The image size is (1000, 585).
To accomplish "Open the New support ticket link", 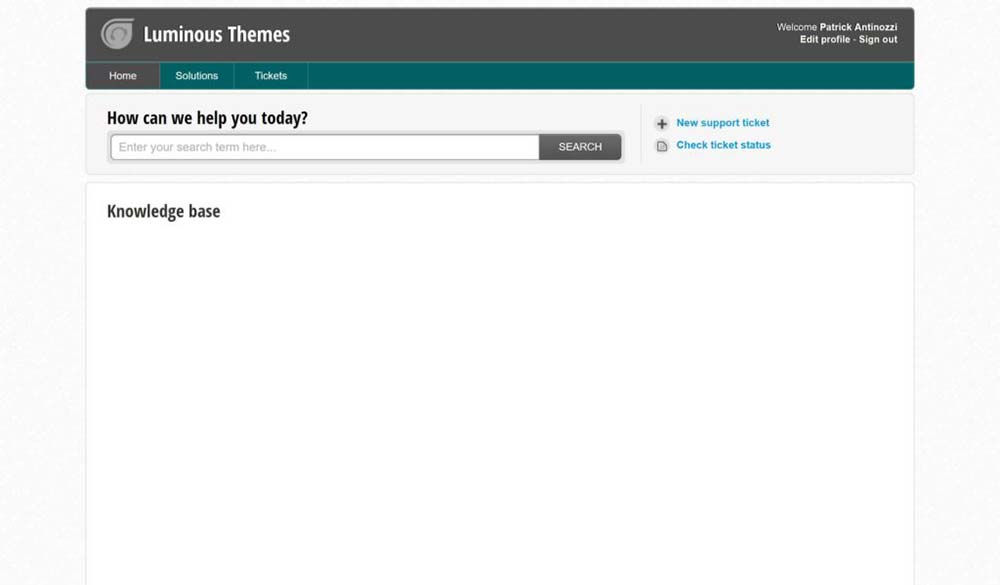I will click(723, 122).
